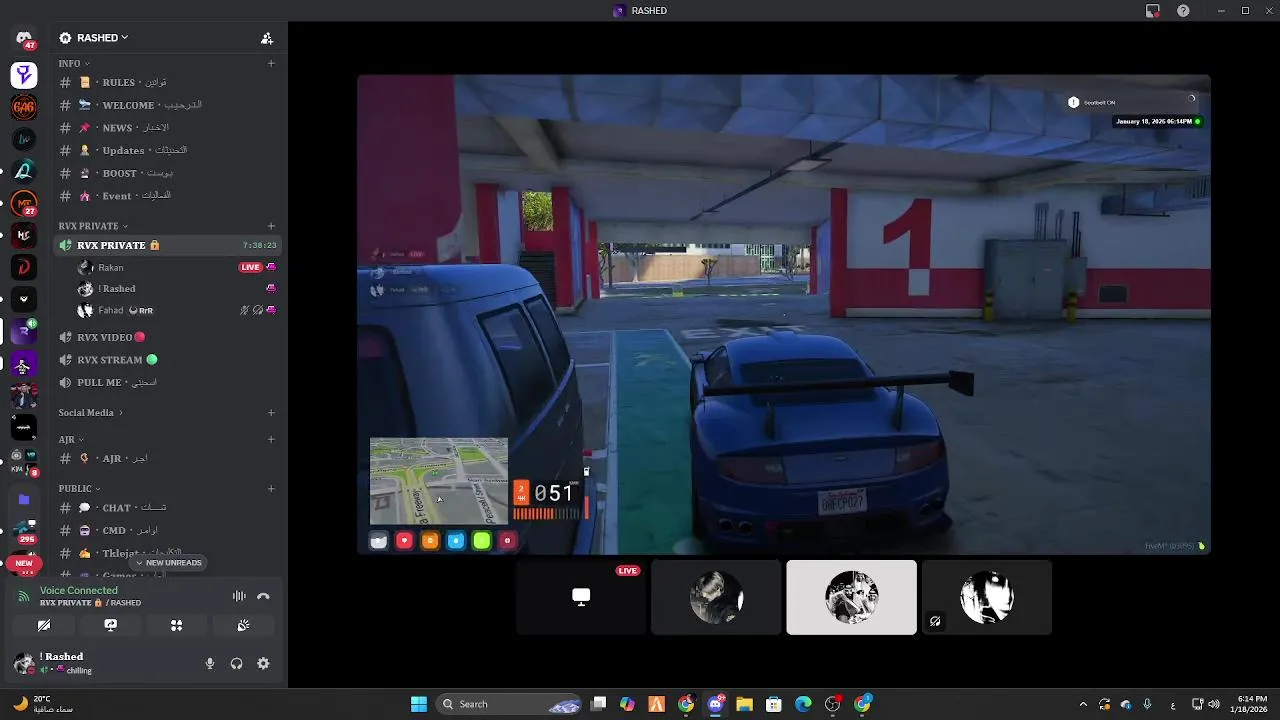Collapse the PUBLIC category
The width and height of the screenshot is (1280, 720).
(x=79, y=488)
